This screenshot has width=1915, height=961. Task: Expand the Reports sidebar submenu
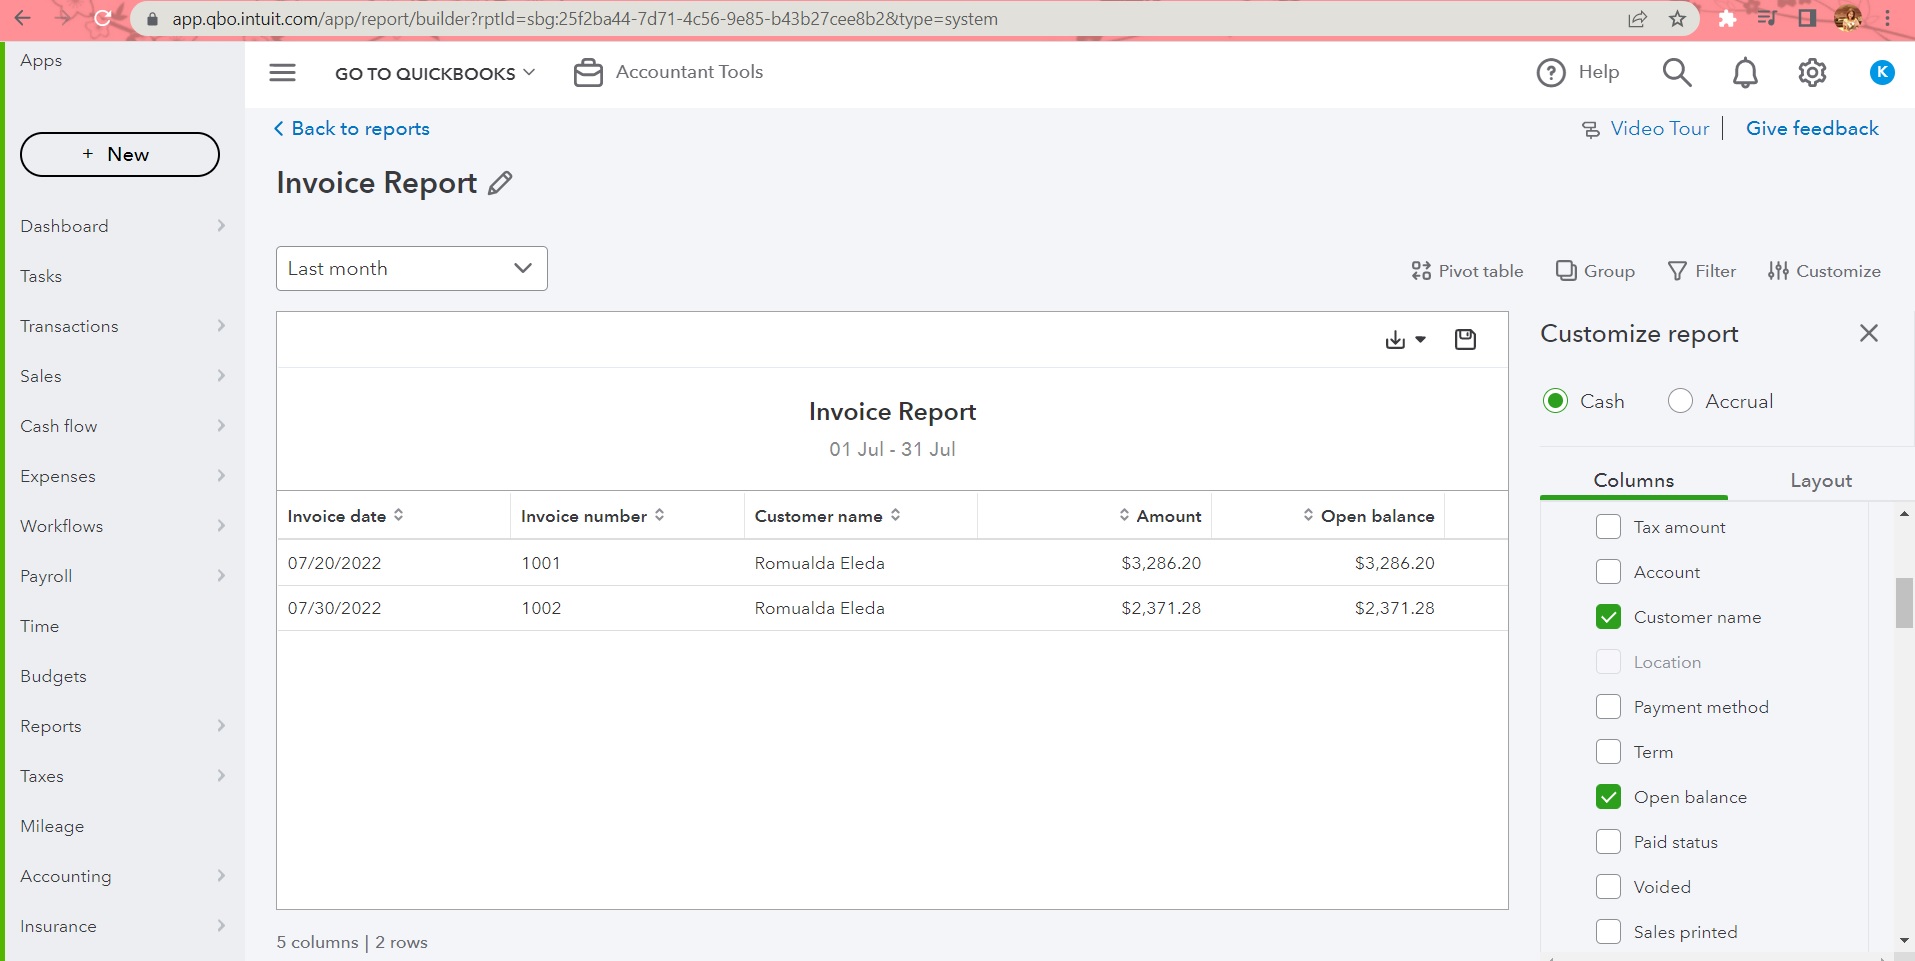tap(221, 726)
